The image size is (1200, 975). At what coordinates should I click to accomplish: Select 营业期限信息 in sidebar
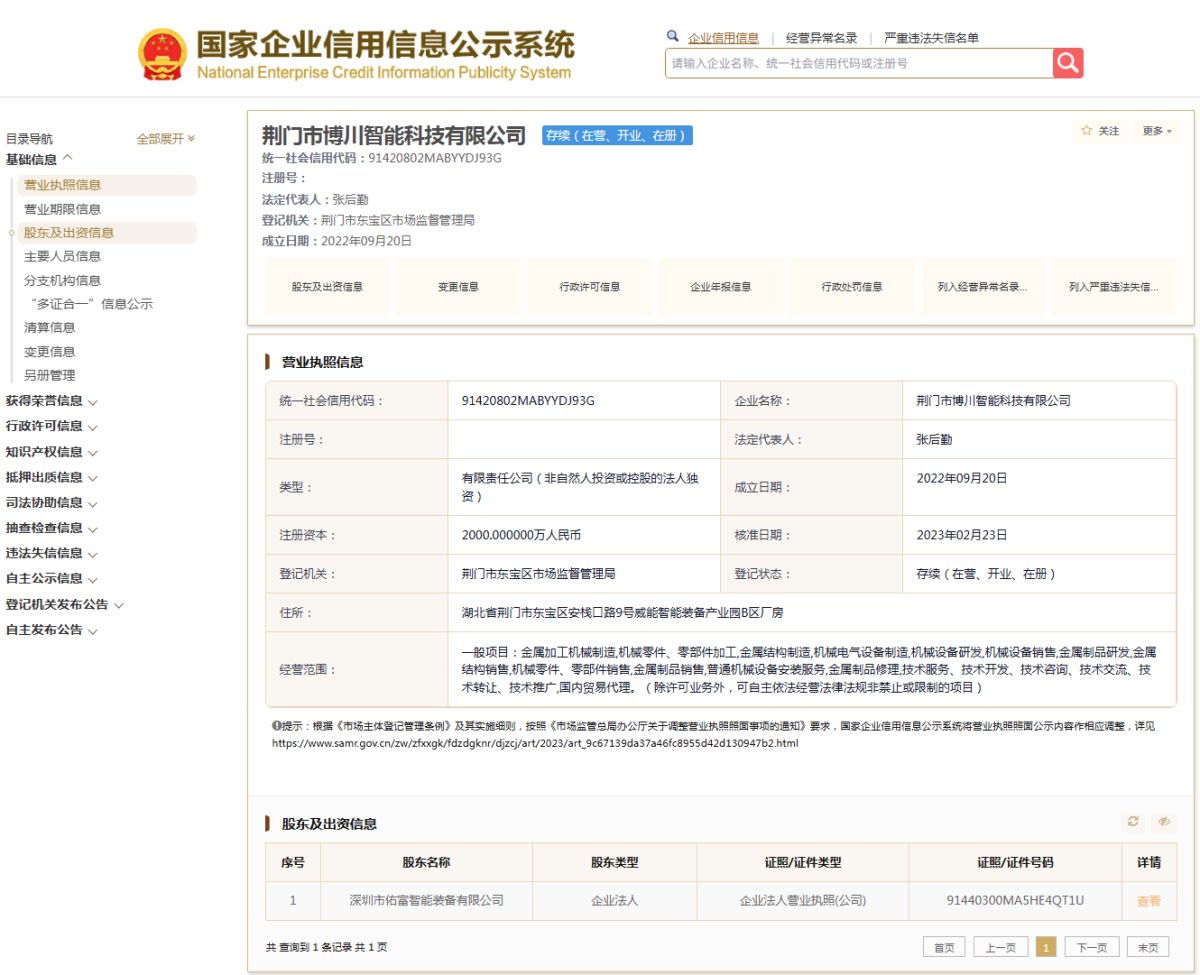click(63, 209)
